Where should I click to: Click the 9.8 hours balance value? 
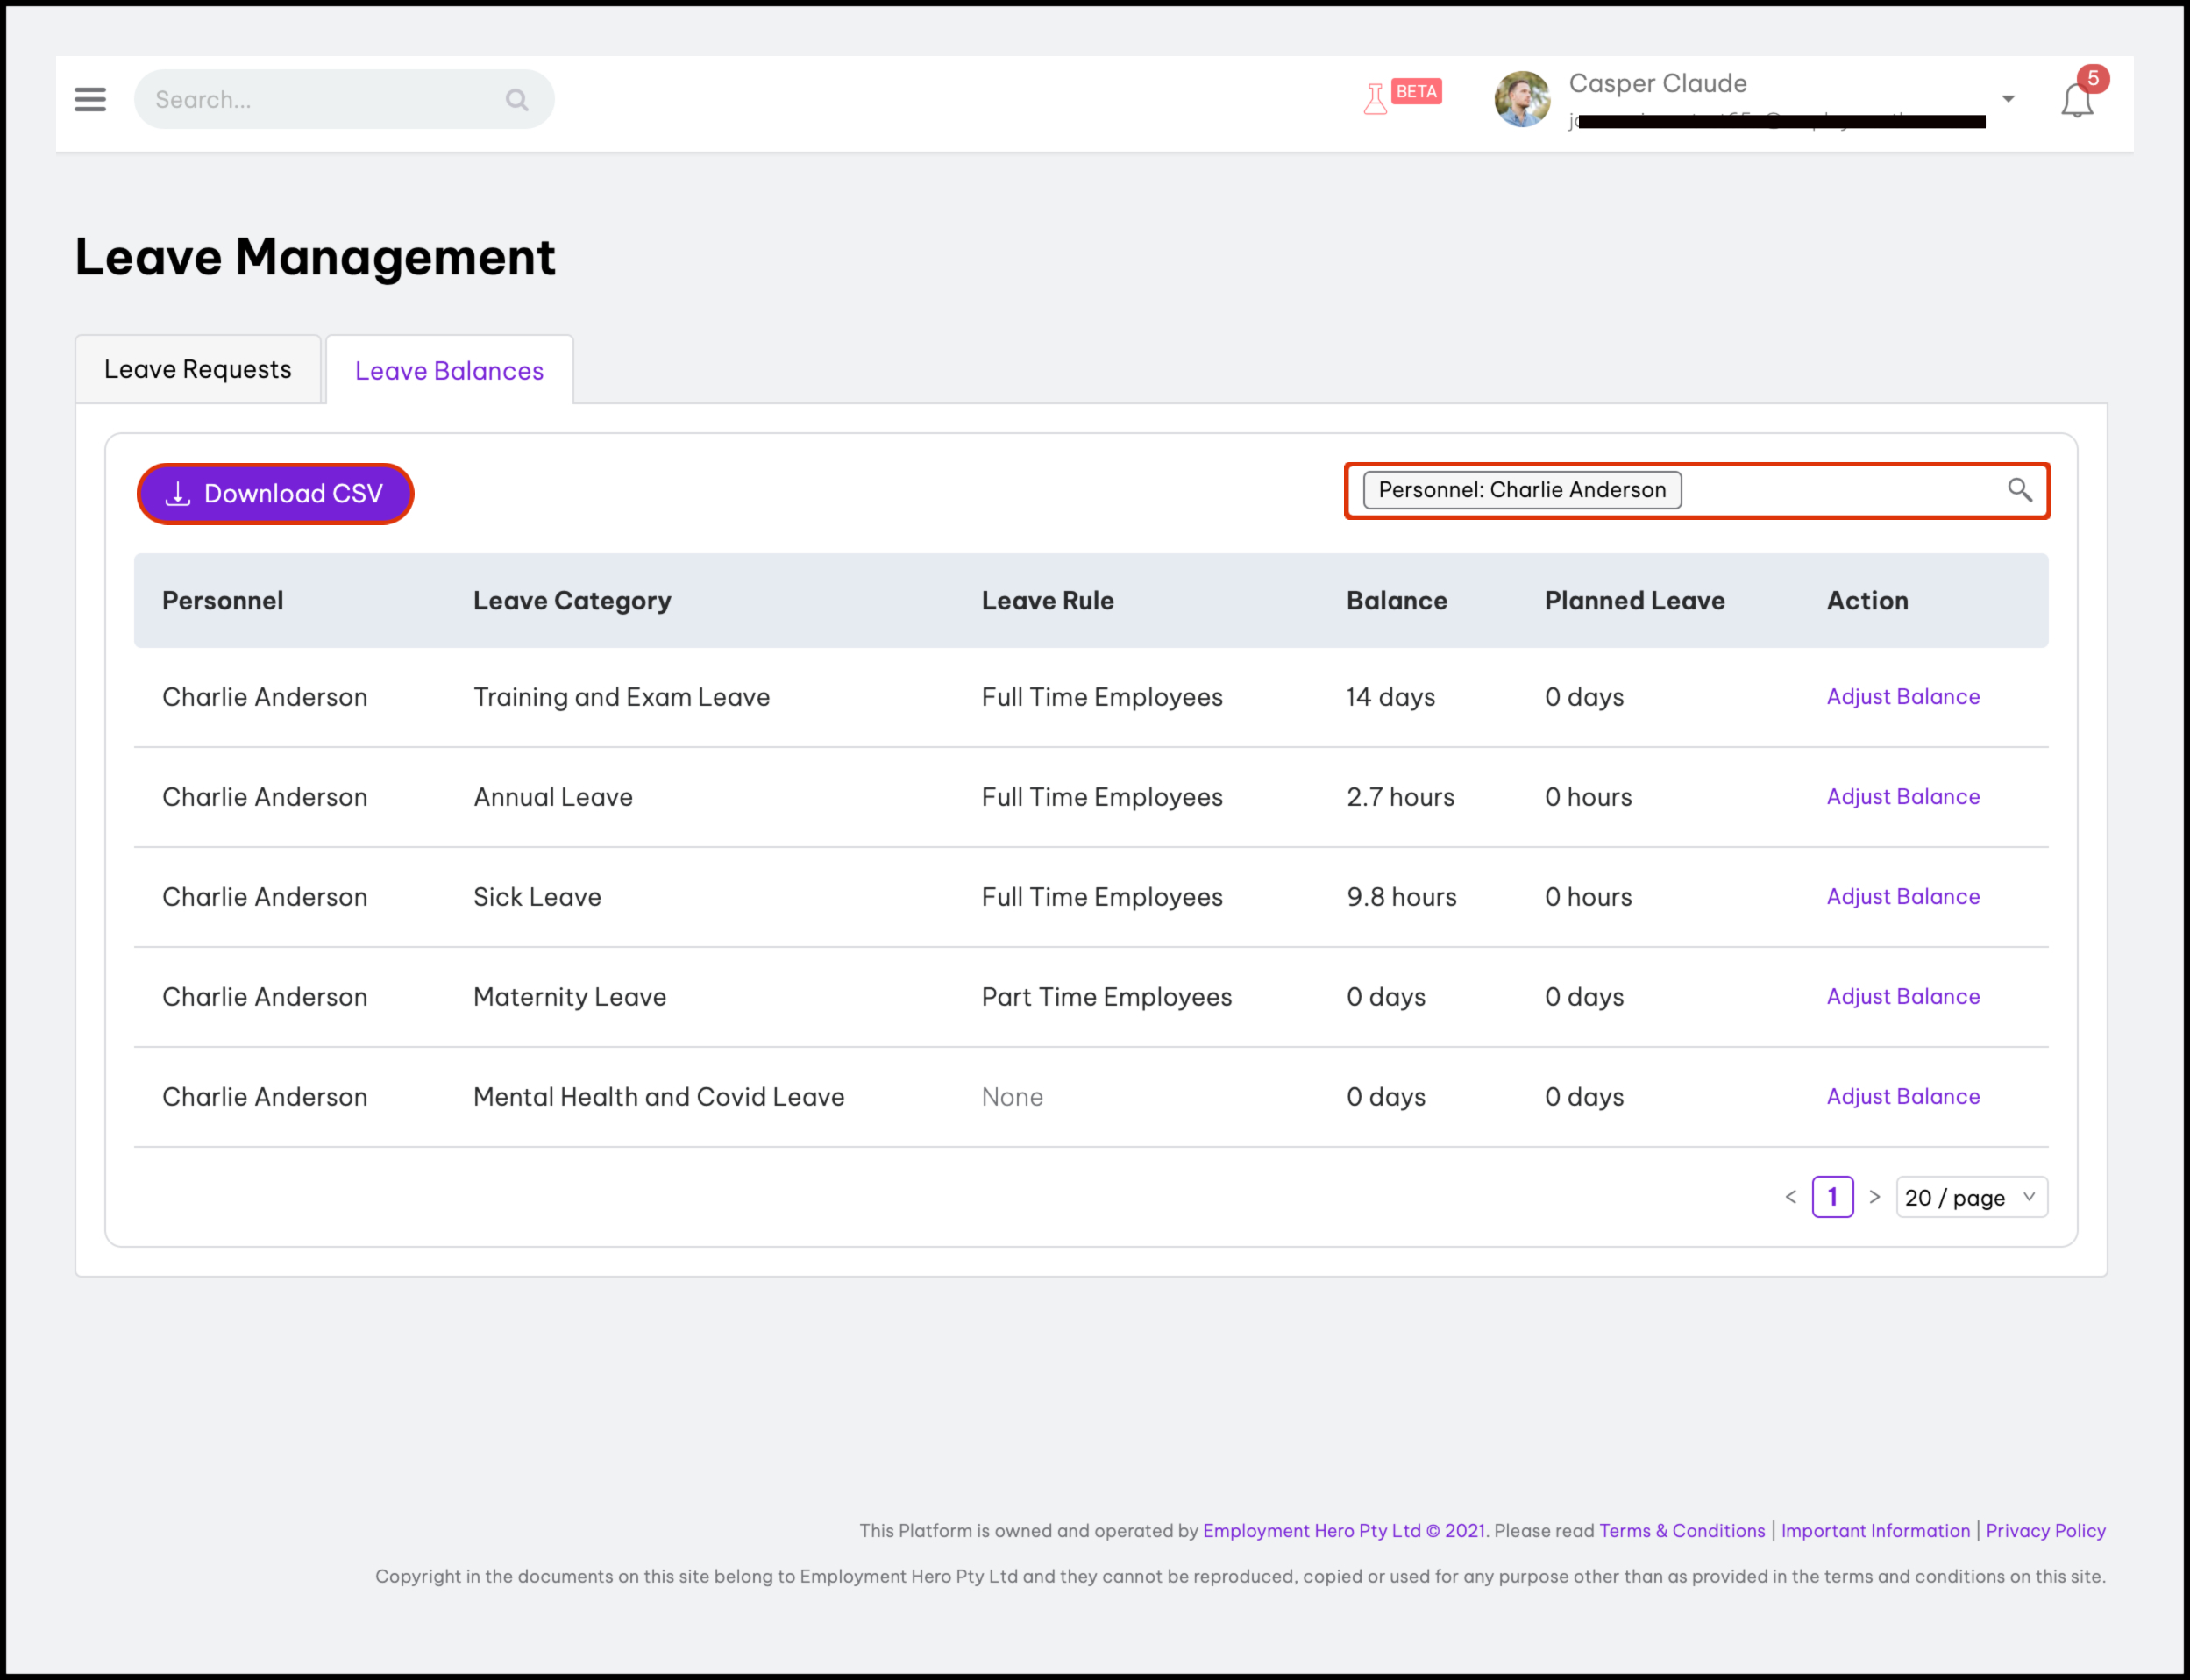pos(1401,897)
